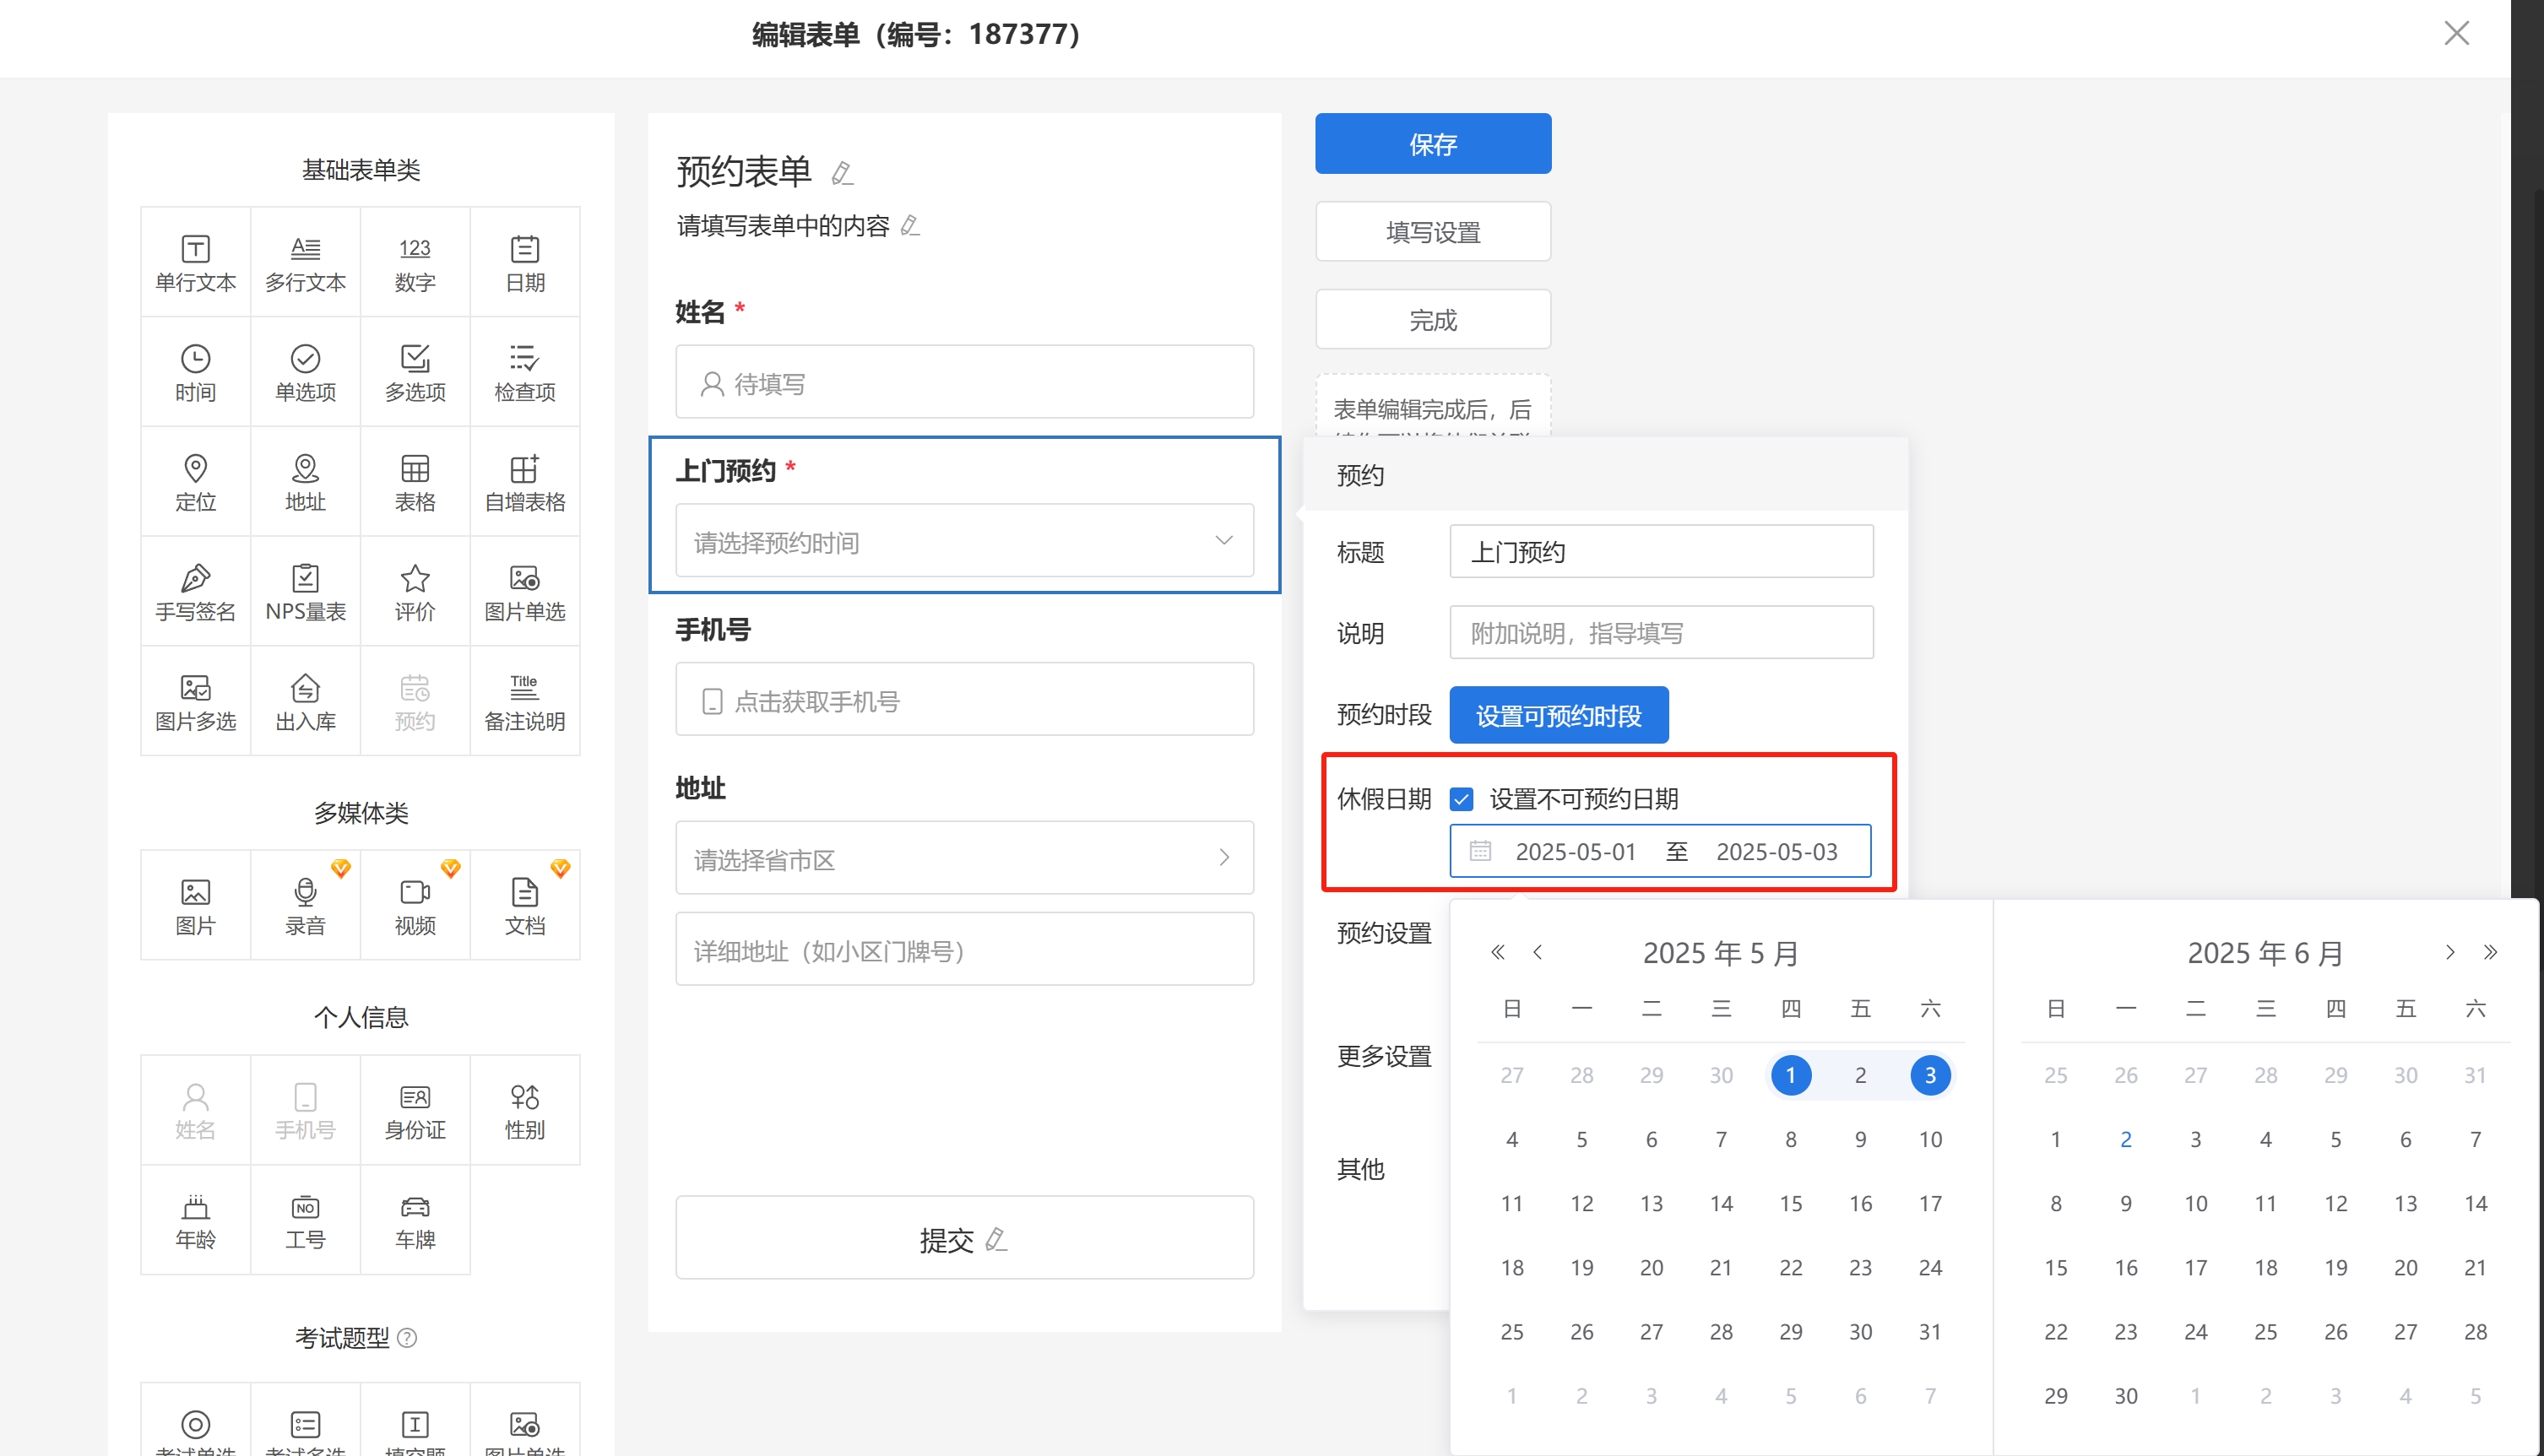Open the 请选择预约时间 dropdown
Image resolution: width=2544 pixels, height=1456 pixels.
[964, 541]
